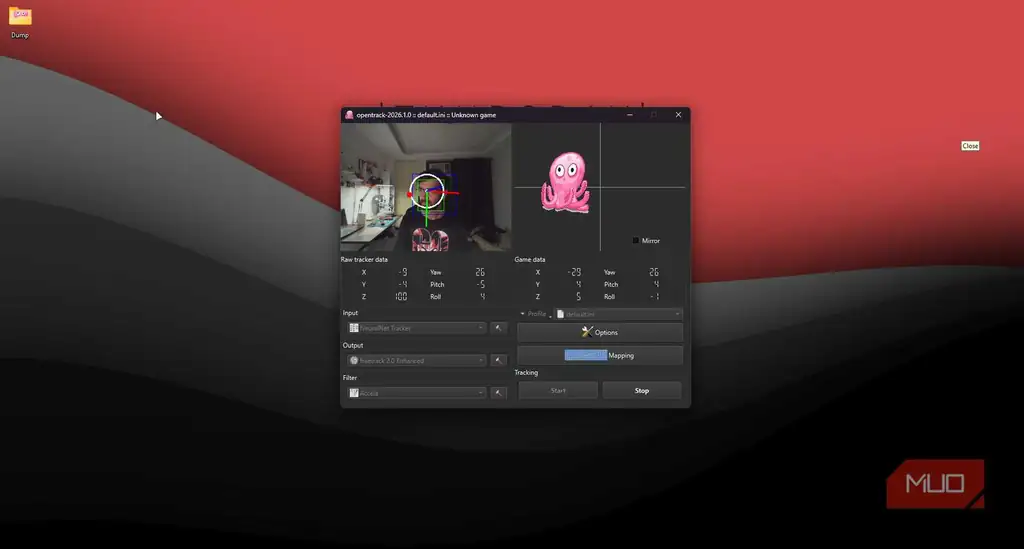This screenshot has height=549, width=1024.
Task: Click the MUO logo watermark
Action: 935,484
